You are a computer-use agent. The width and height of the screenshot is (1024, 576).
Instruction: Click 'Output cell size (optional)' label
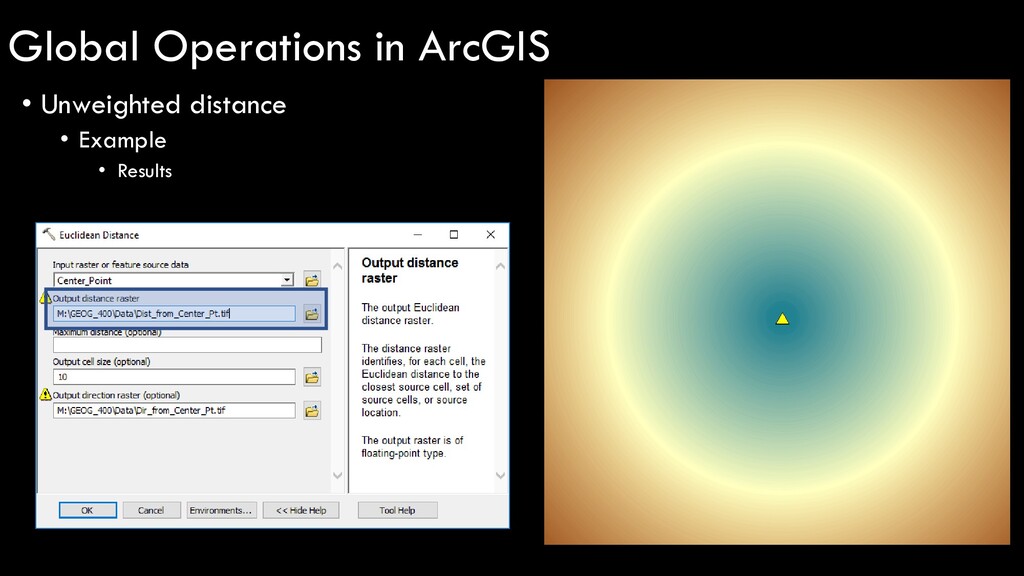101,361
